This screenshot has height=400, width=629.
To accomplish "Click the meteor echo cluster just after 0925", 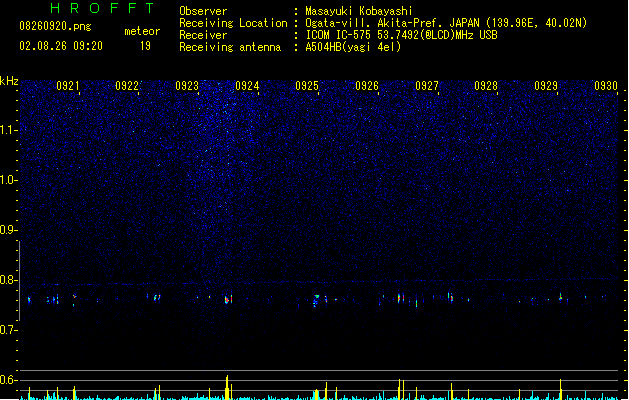I will 316,301.
